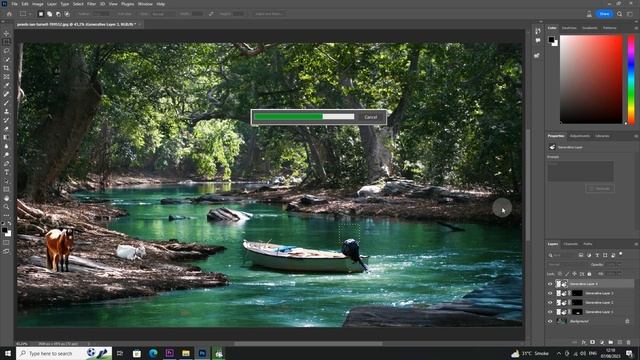Click Select and Mask button in options bar
The image size is (640, 360).
pyautogui.click(x=269, y=14)
